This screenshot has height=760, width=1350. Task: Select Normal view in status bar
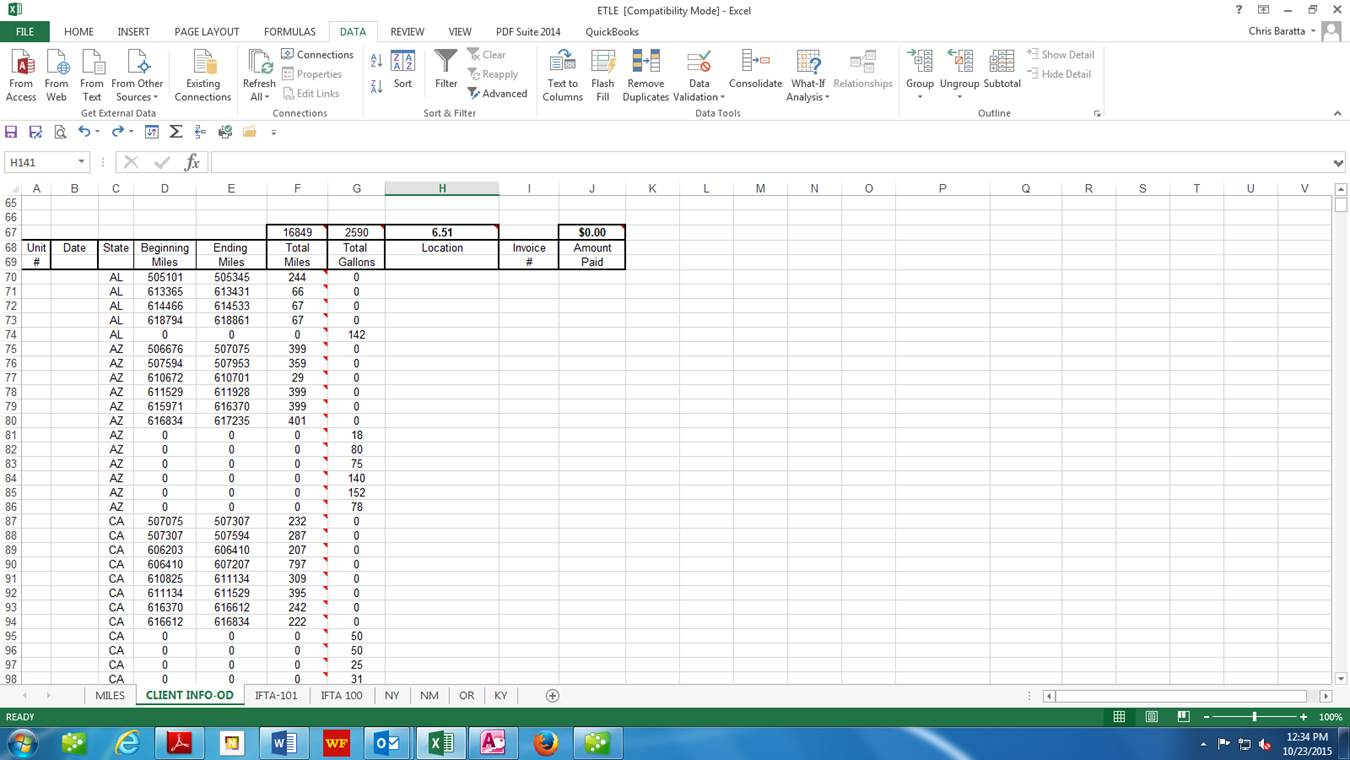1119,717
